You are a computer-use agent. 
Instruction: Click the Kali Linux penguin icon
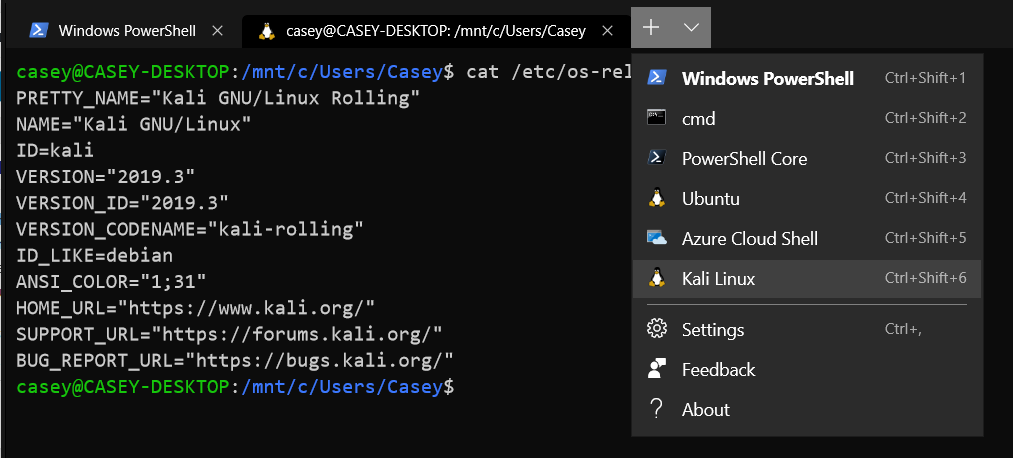[657, 278]
